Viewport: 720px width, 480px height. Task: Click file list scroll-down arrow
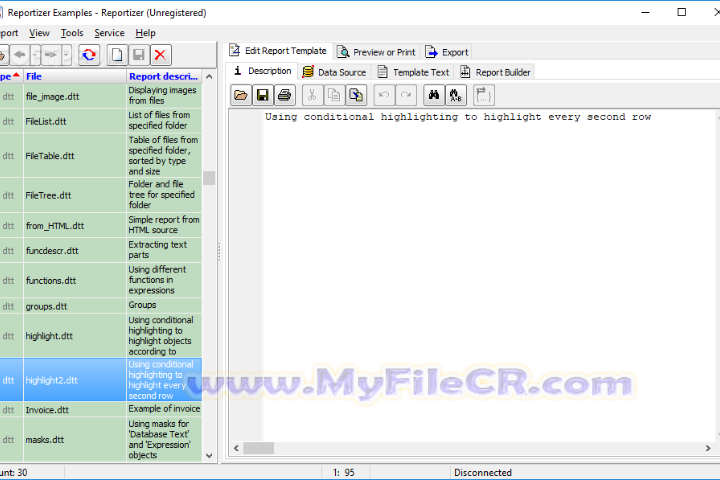point(209,455)
